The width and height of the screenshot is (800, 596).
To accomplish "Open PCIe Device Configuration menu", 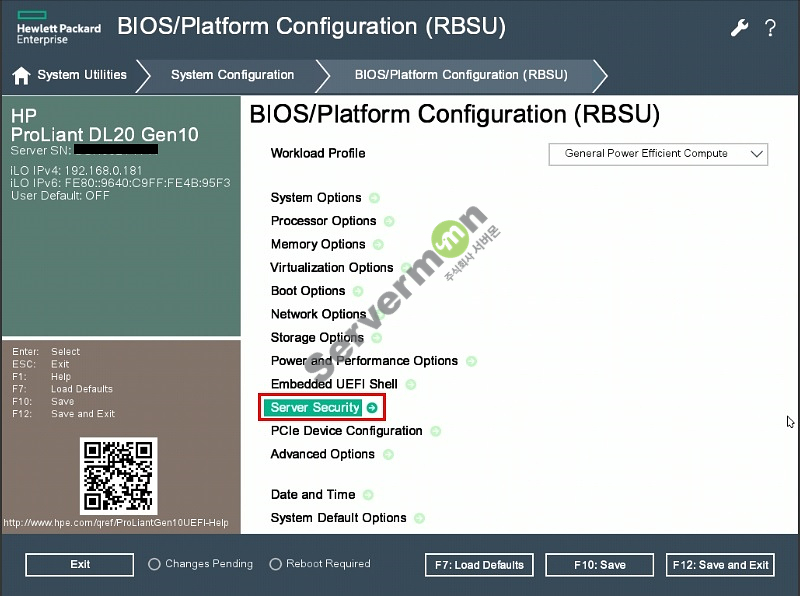I will 346,431.
